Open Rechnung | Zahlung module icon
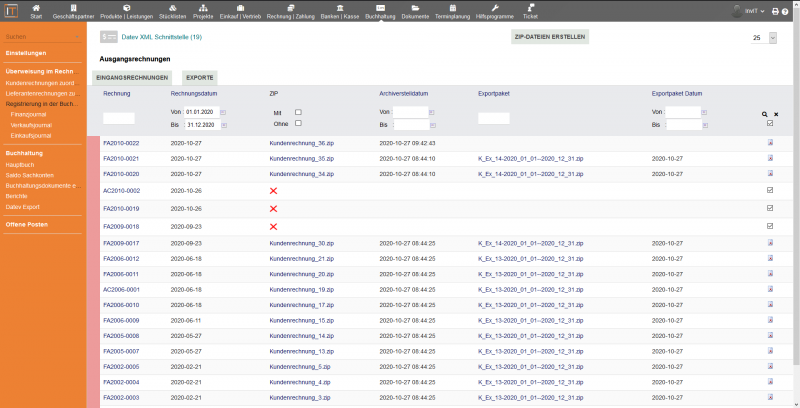Viewport: 800px width, 408px height. 291,8
